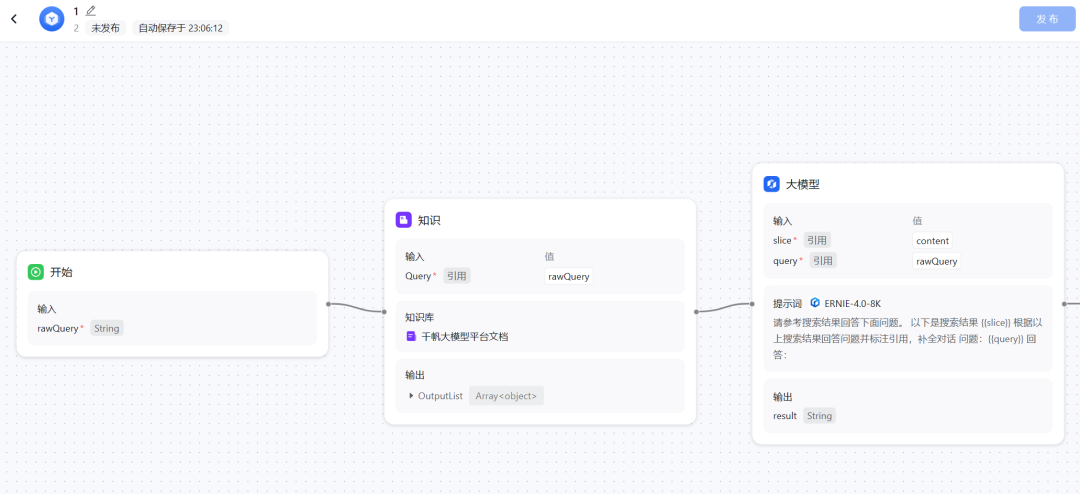Click the purple Knowledge node icon
This screenshot has height=494, width=1080.
[x=404, y=220]
